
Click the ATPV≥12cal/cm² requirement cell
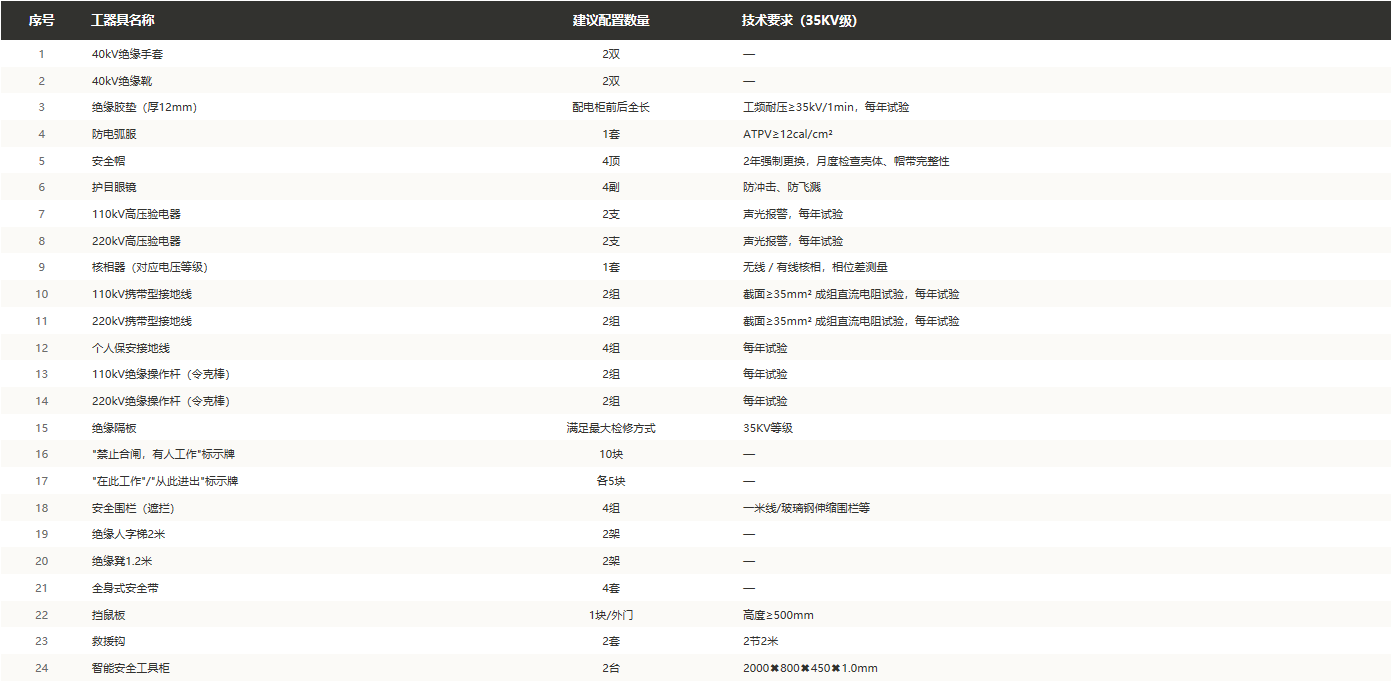click(788, 134)
